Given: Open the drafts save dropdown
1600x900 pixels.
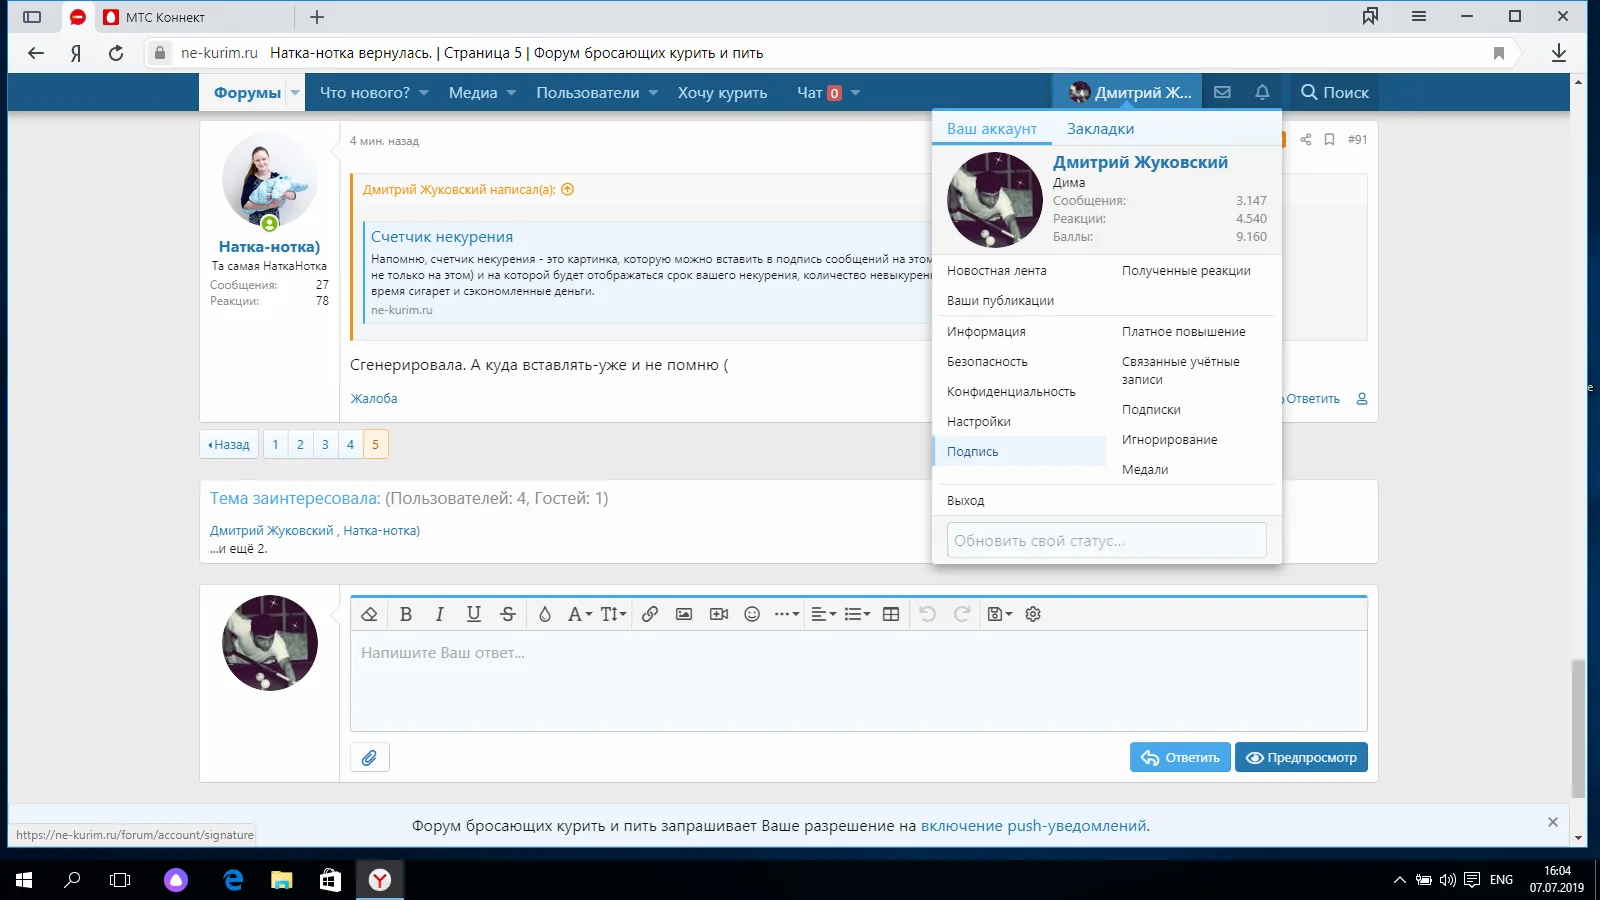Looking at the screenshot, I should 1000,614.
